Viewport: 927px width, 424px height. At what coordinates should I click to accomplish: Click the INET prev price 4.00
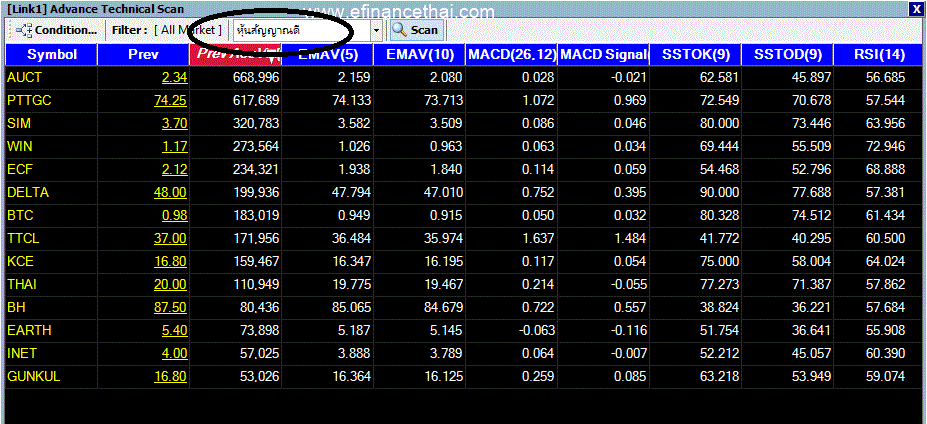[174, 354]
